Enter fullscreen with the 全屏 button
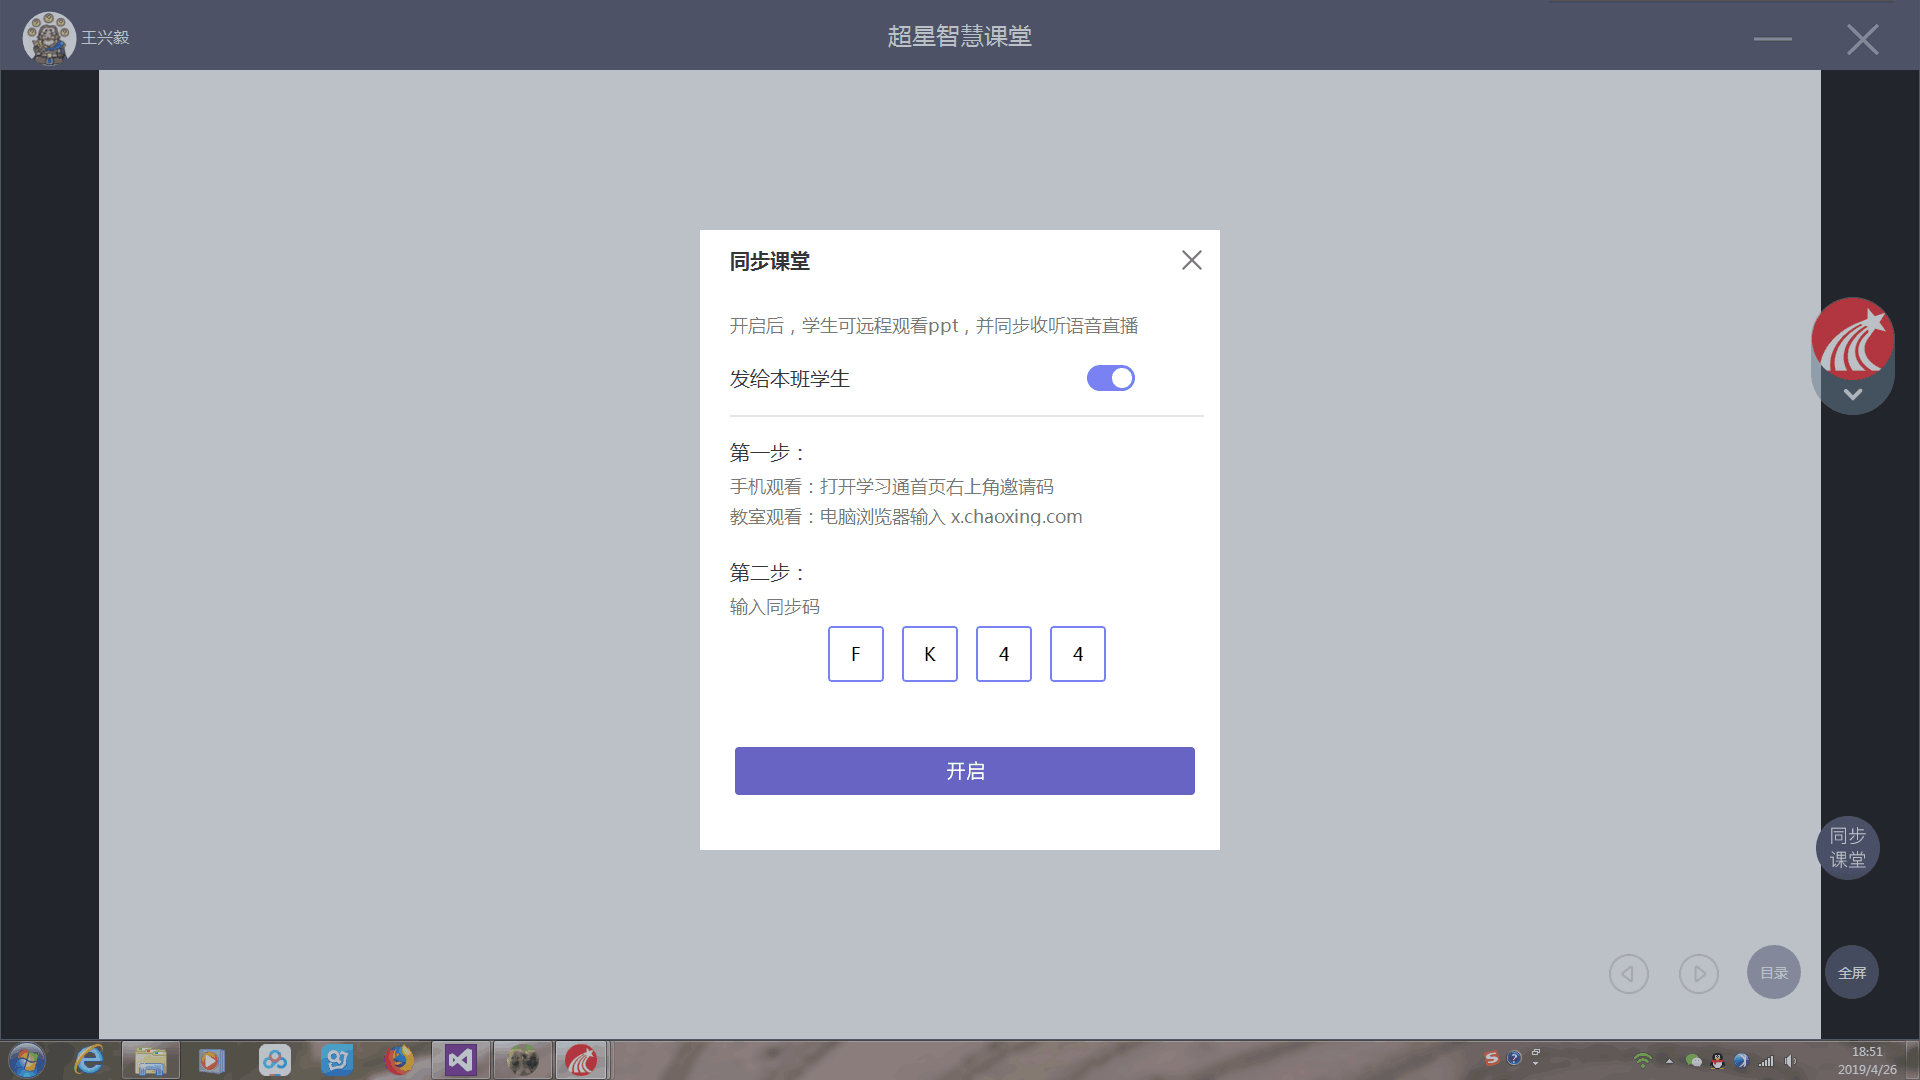Image resolution: width=1920 pixels, height=1080 pixels. click(x=1851, y=972)
